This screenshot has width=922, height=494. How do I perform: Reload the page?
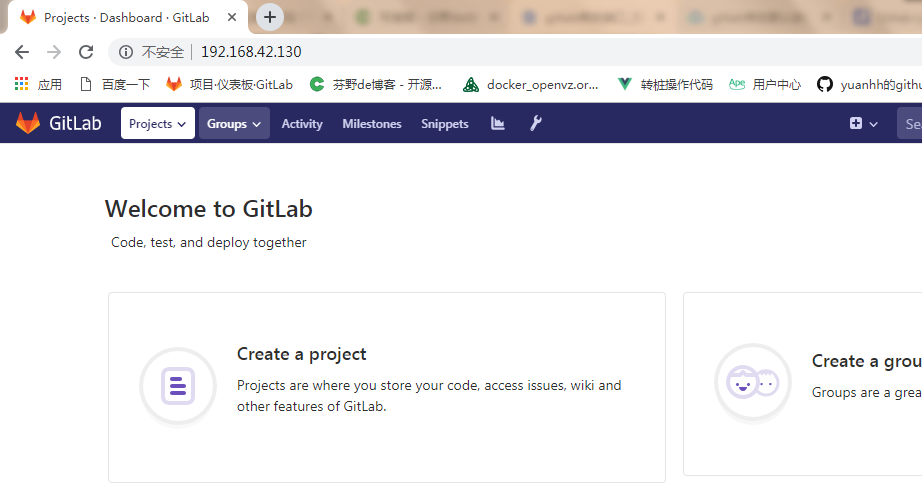click(x=86, y=52)
